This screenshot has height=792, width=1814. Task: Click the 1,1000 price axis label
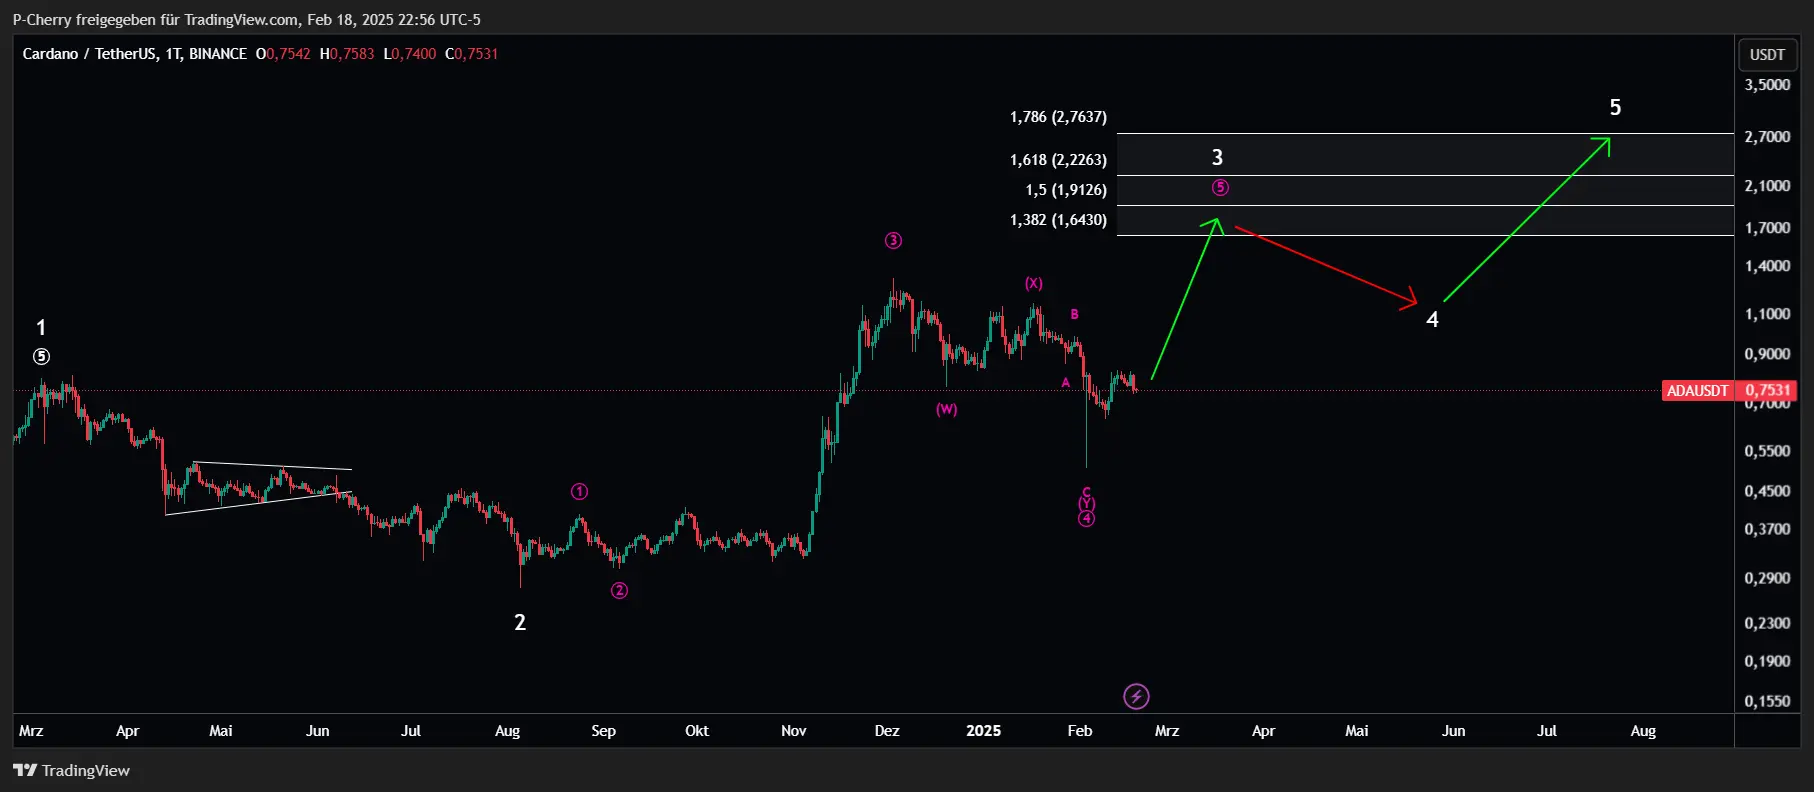pyautogui.click(x=1767, y=314)
